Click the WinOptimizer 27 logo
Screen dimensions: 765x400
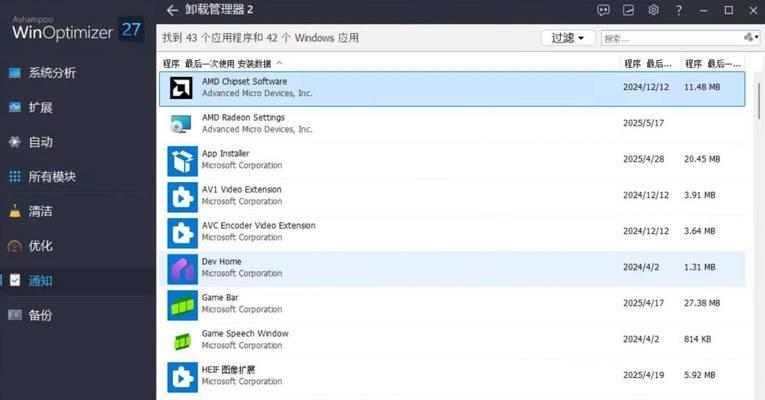coord(78,29)
